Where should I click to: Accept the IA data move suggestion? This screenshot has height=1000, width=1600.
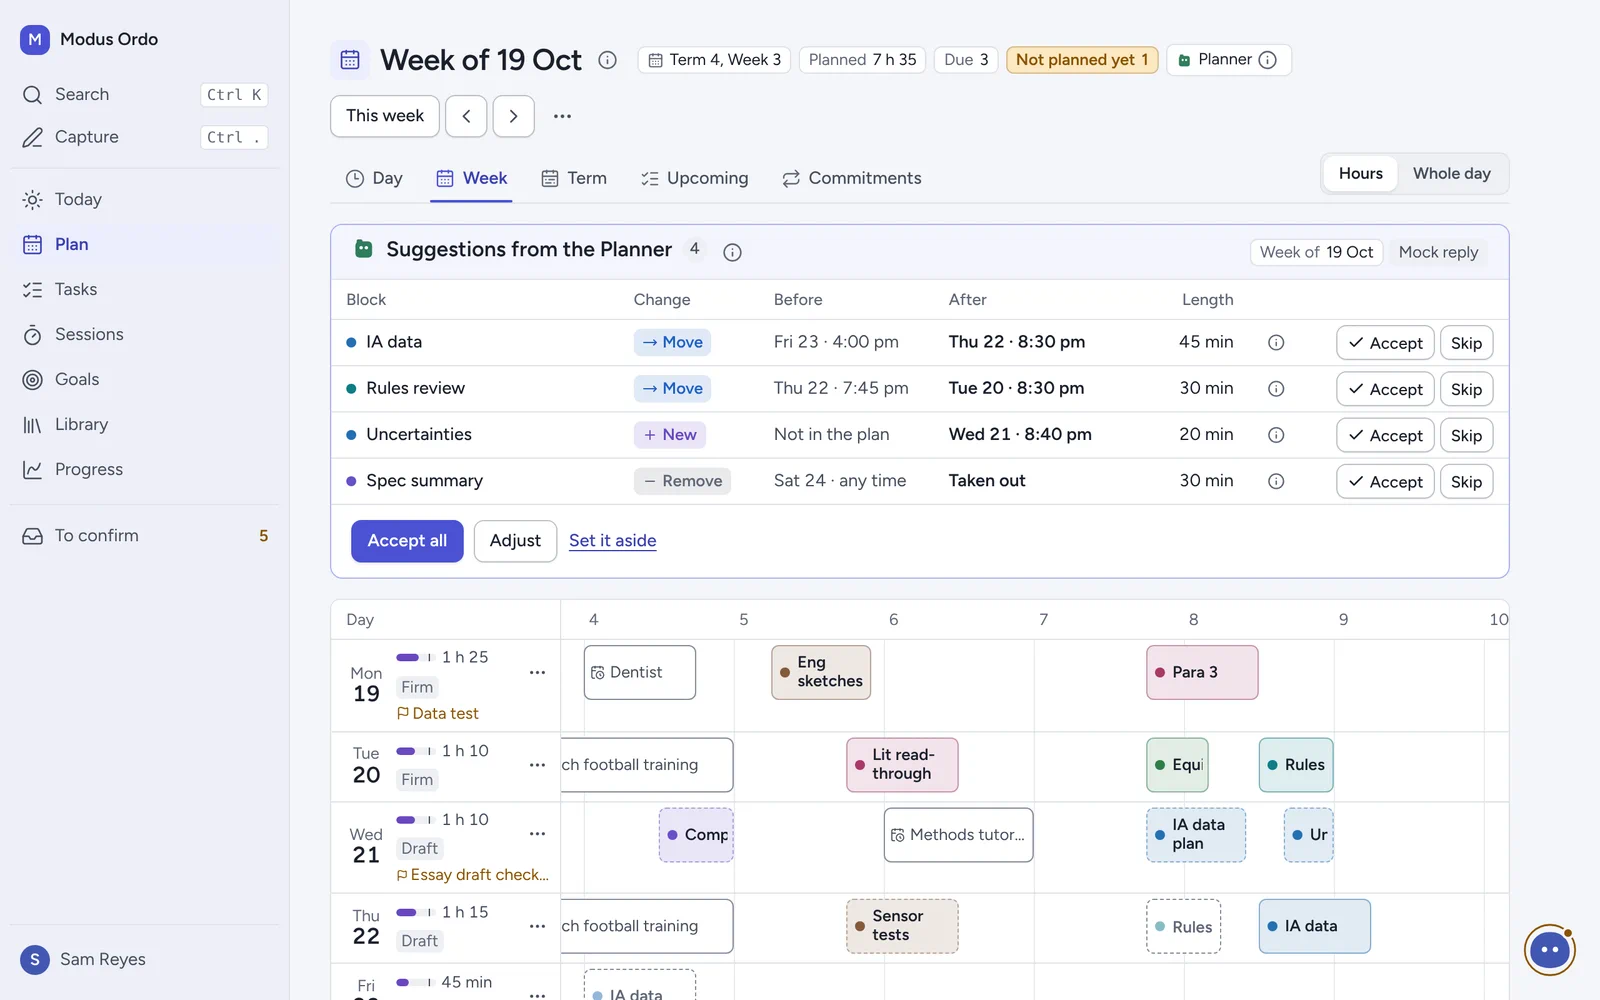tap(1385, 343)
